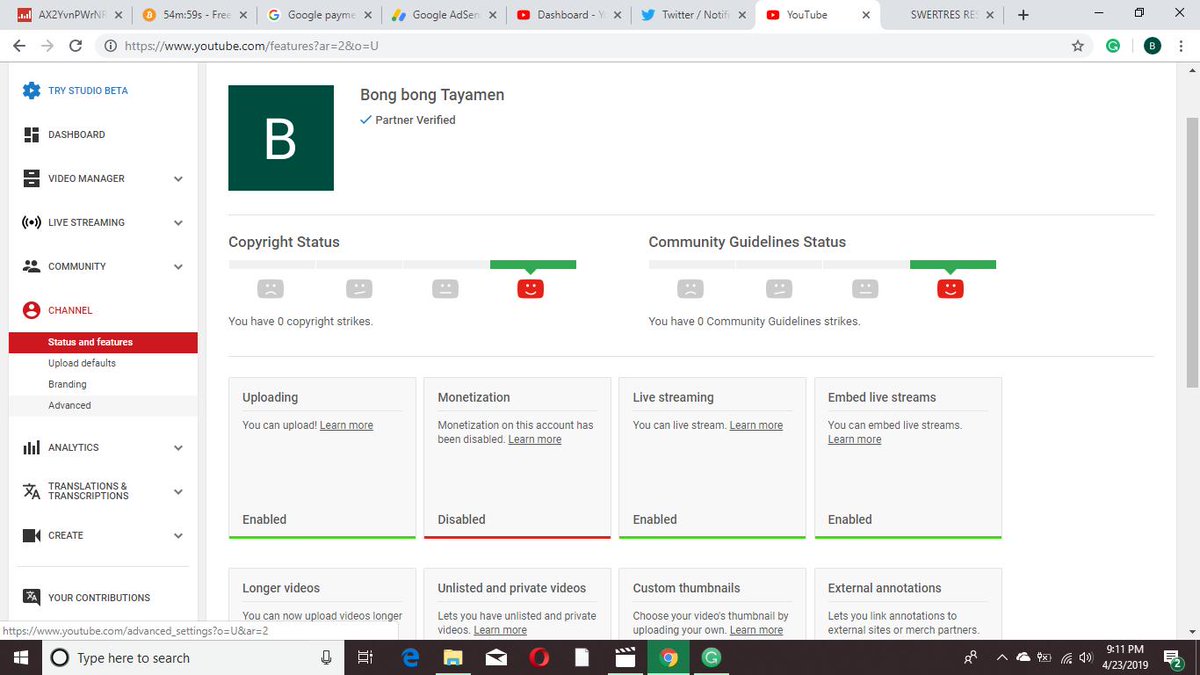This screenshot has width=1200, height=675.
Task: Bookmark this page with the star icon
Action: (1077, 46)
